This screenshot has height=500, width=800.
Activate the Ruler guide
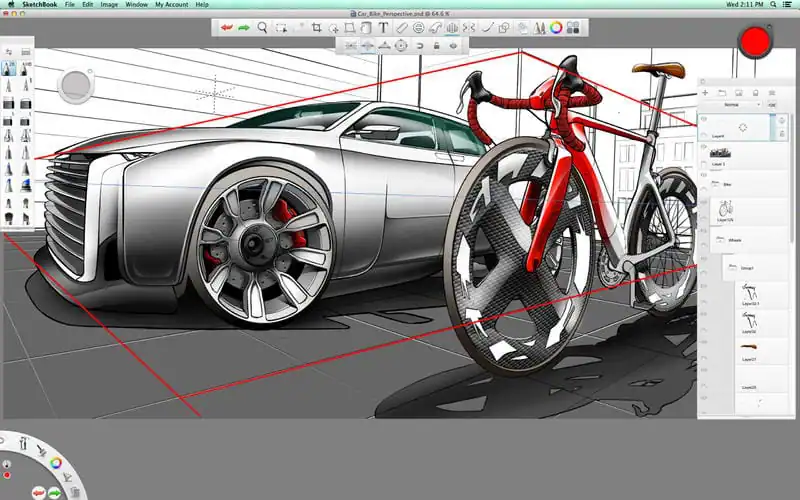(x=402, y=28)
